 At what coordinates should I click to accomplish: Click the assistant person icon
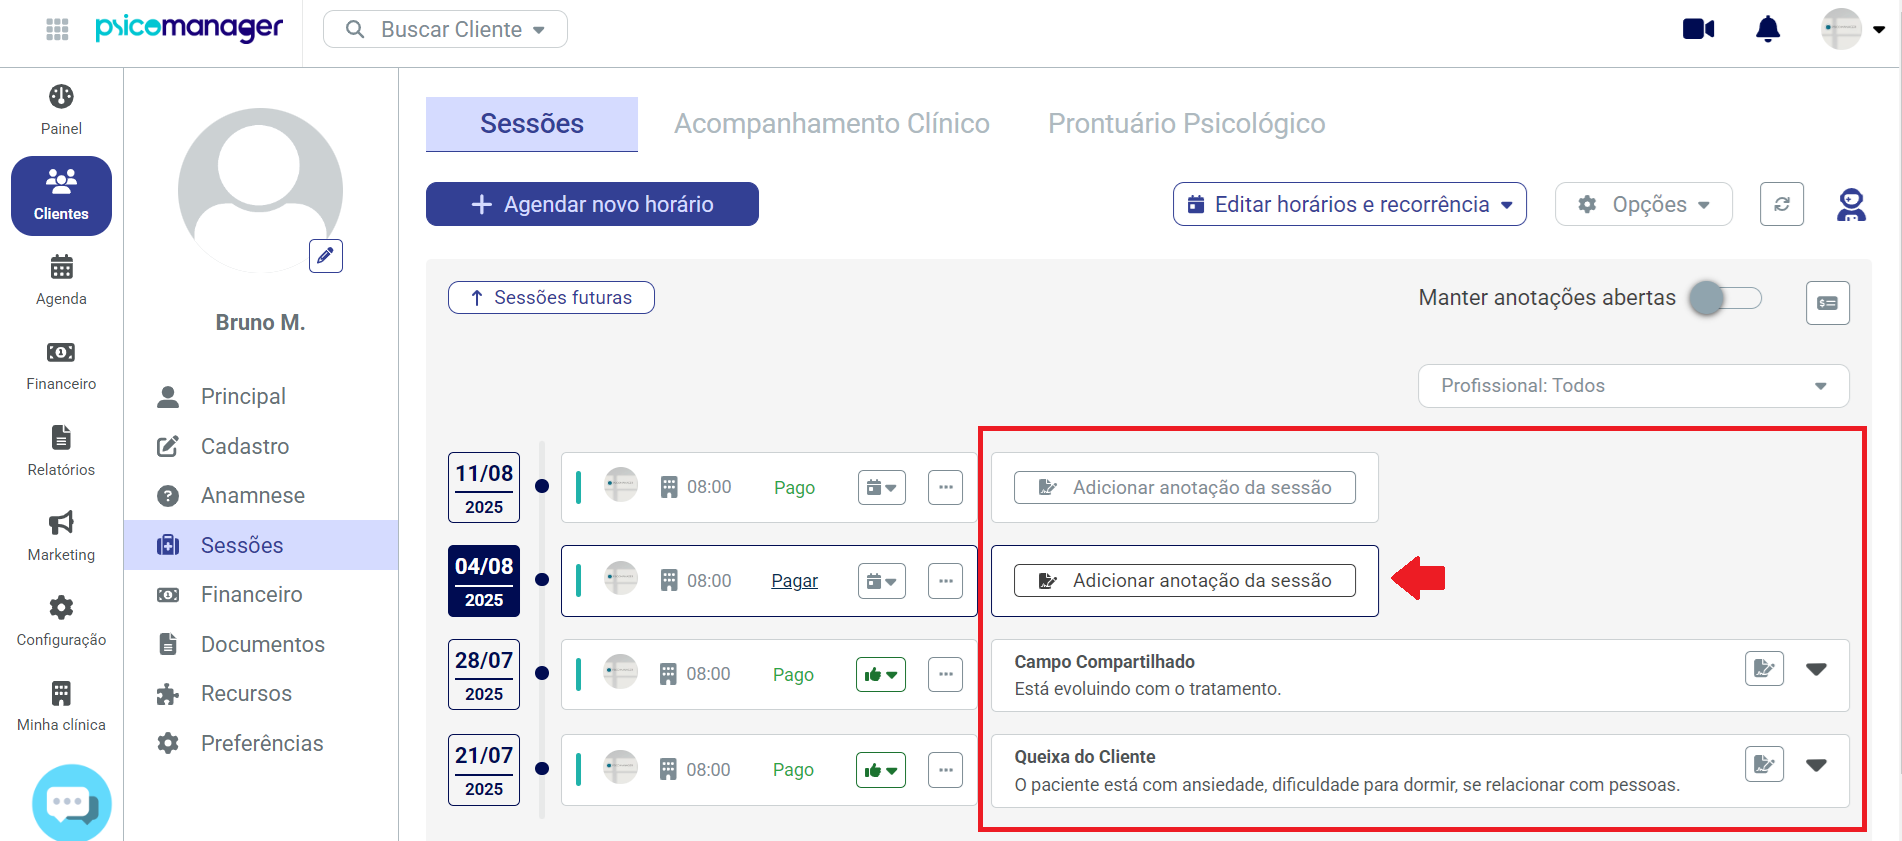pos(1851,204)
